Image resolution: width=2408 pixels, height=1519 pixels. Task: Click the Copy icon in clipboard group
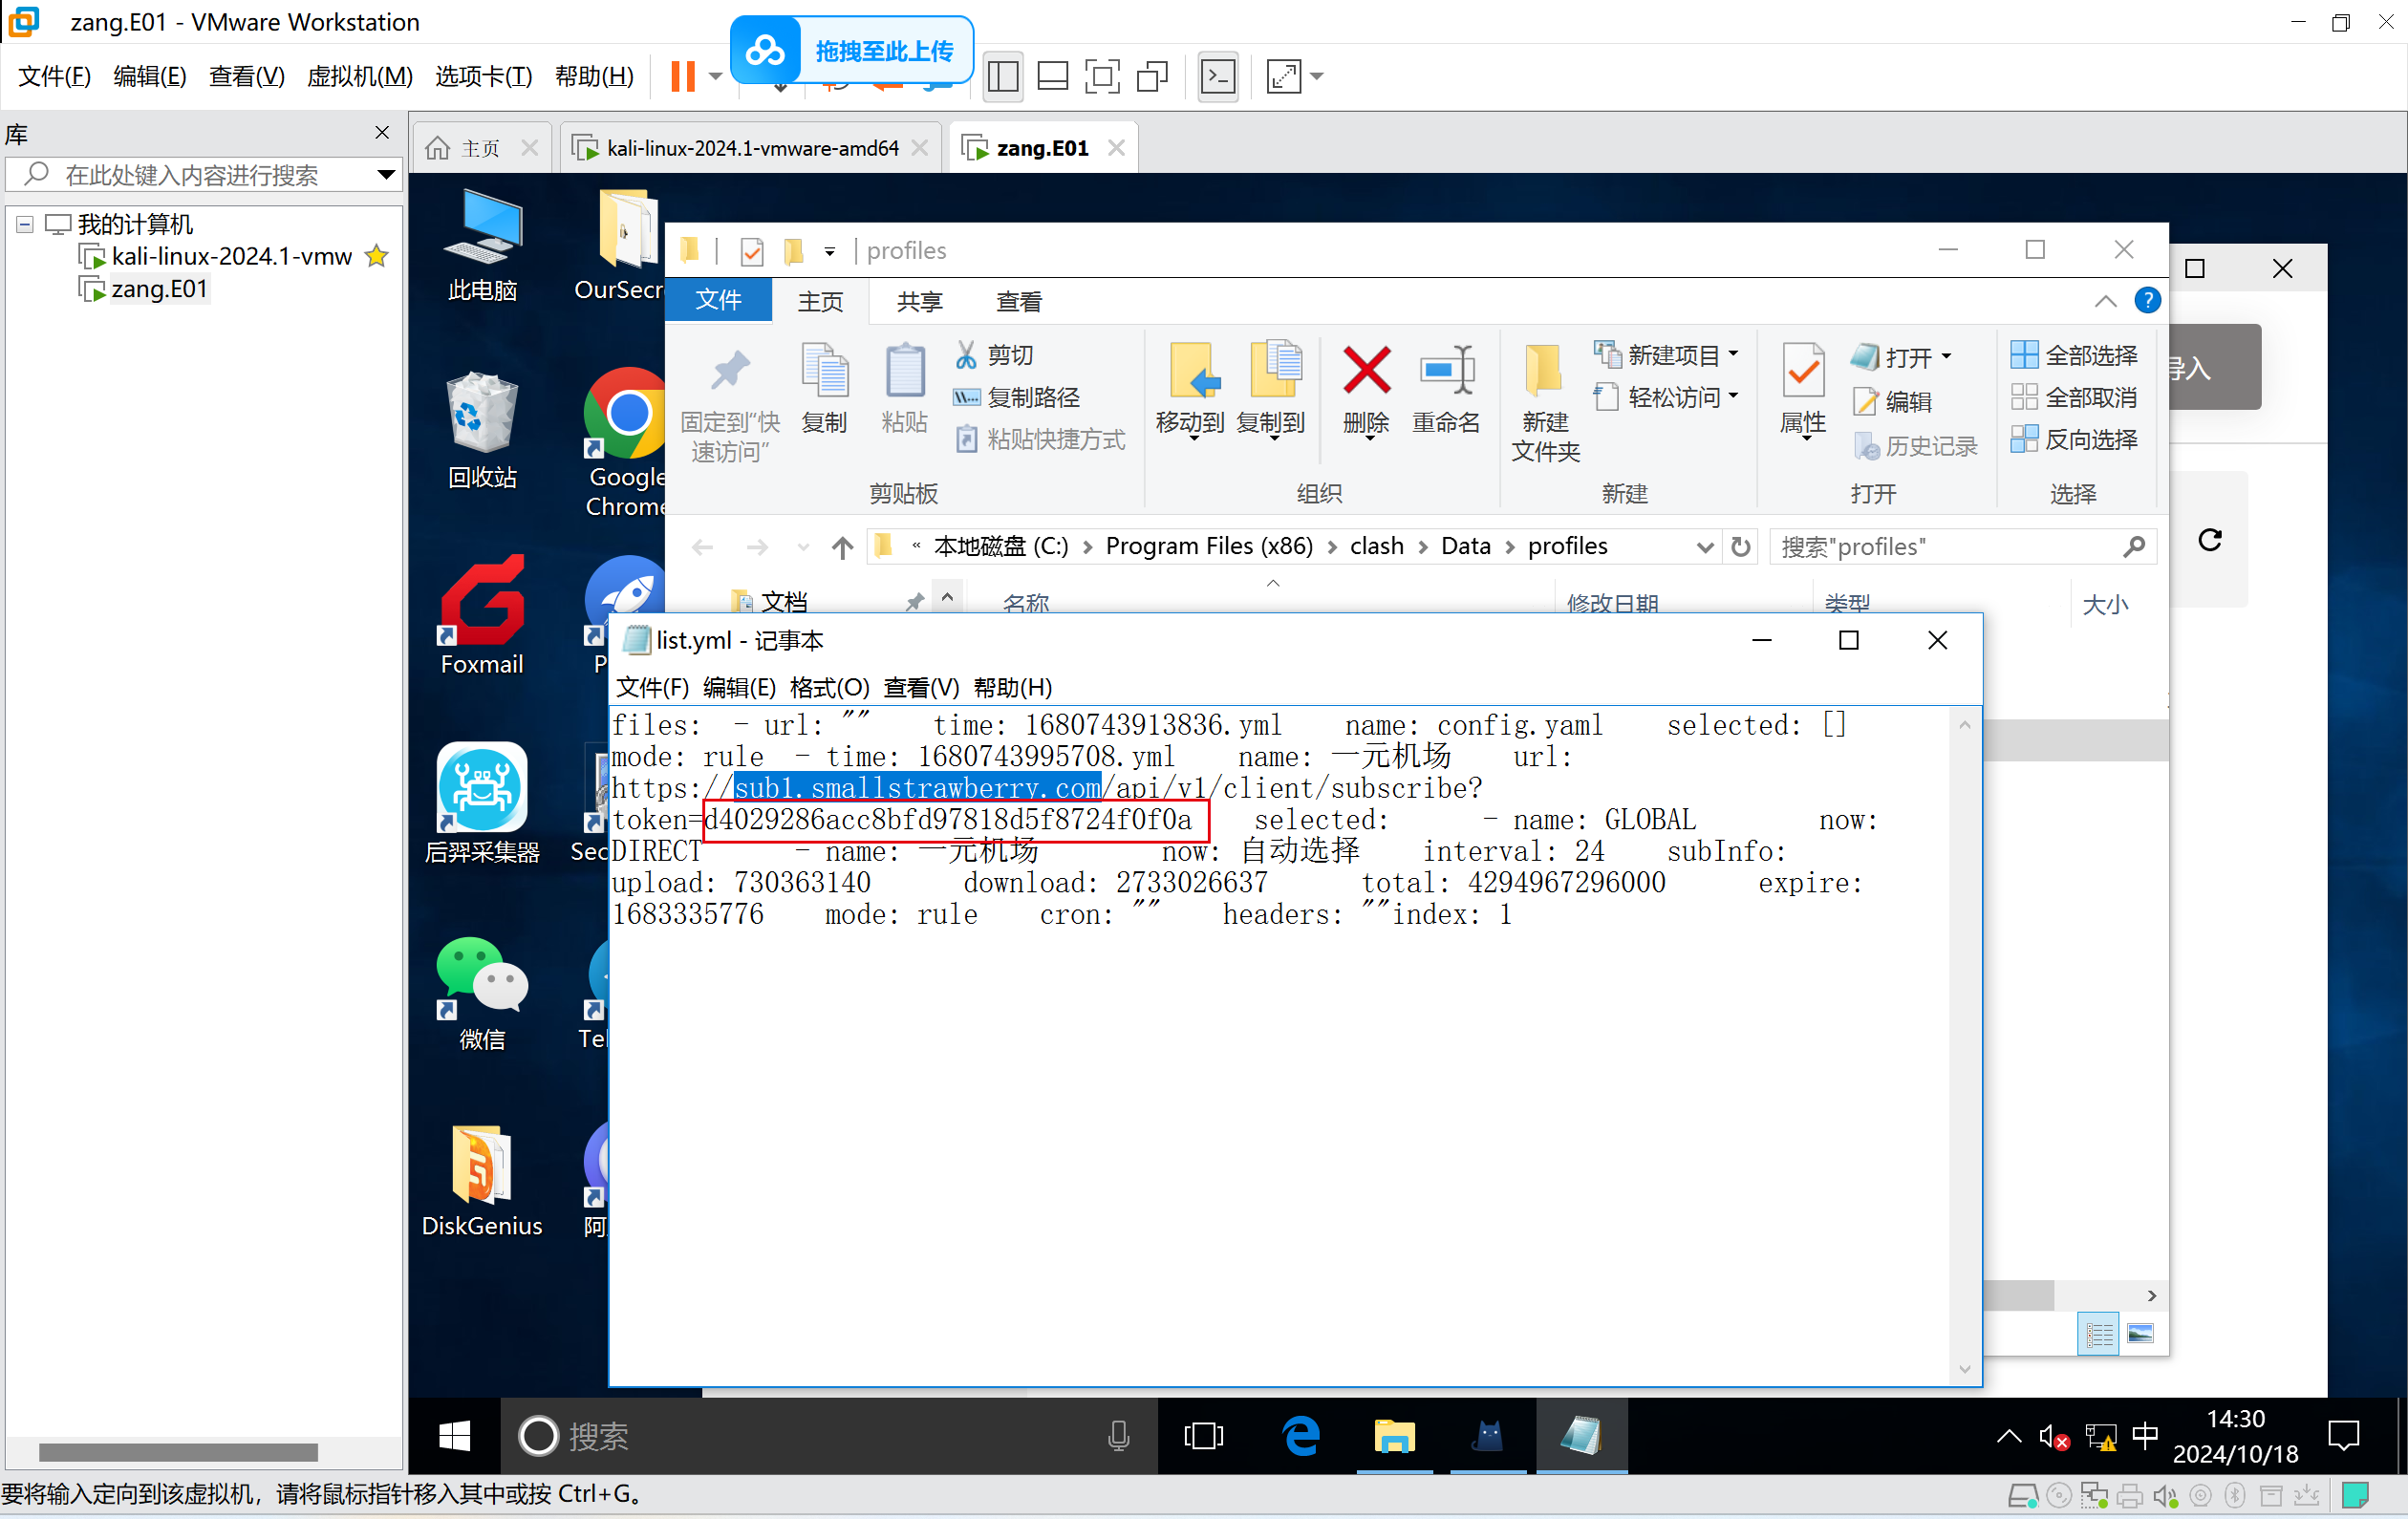click(825, 371)
